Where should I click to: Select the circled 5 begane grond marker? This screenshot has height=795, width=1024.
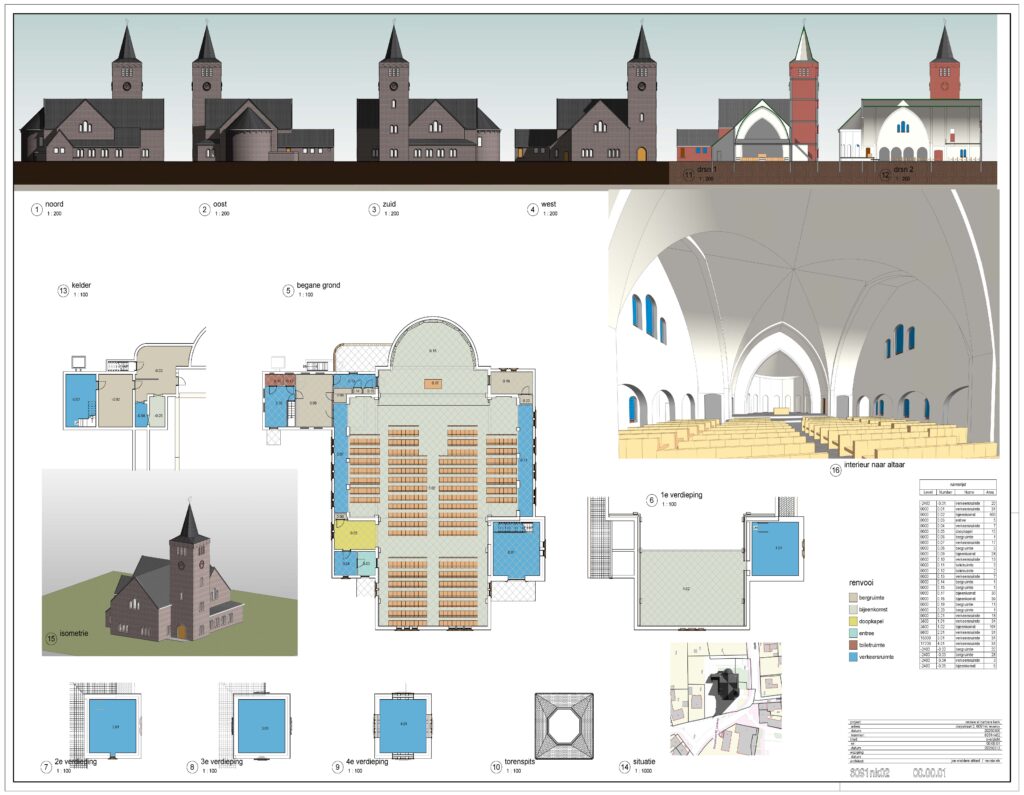pyautogui.click(x=288, y=291)
